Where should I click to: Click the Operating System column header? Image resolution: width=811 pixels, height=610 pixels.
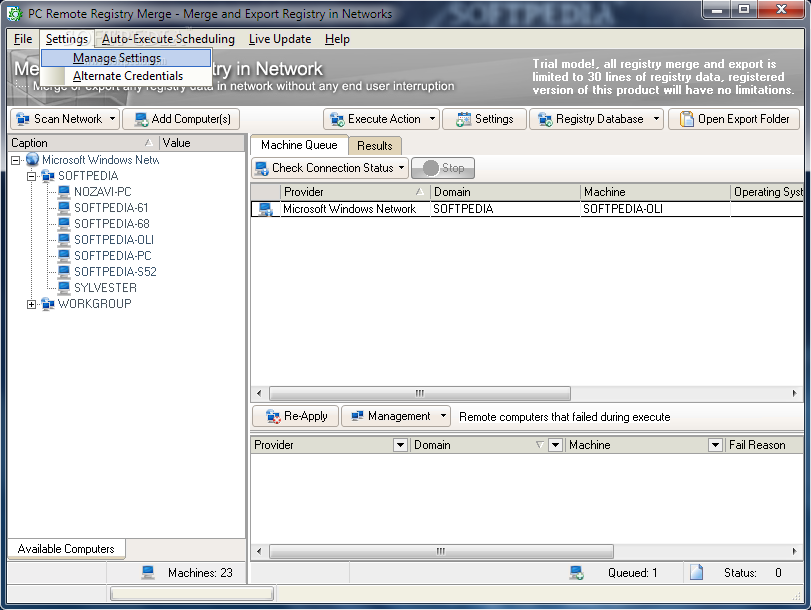768,192
